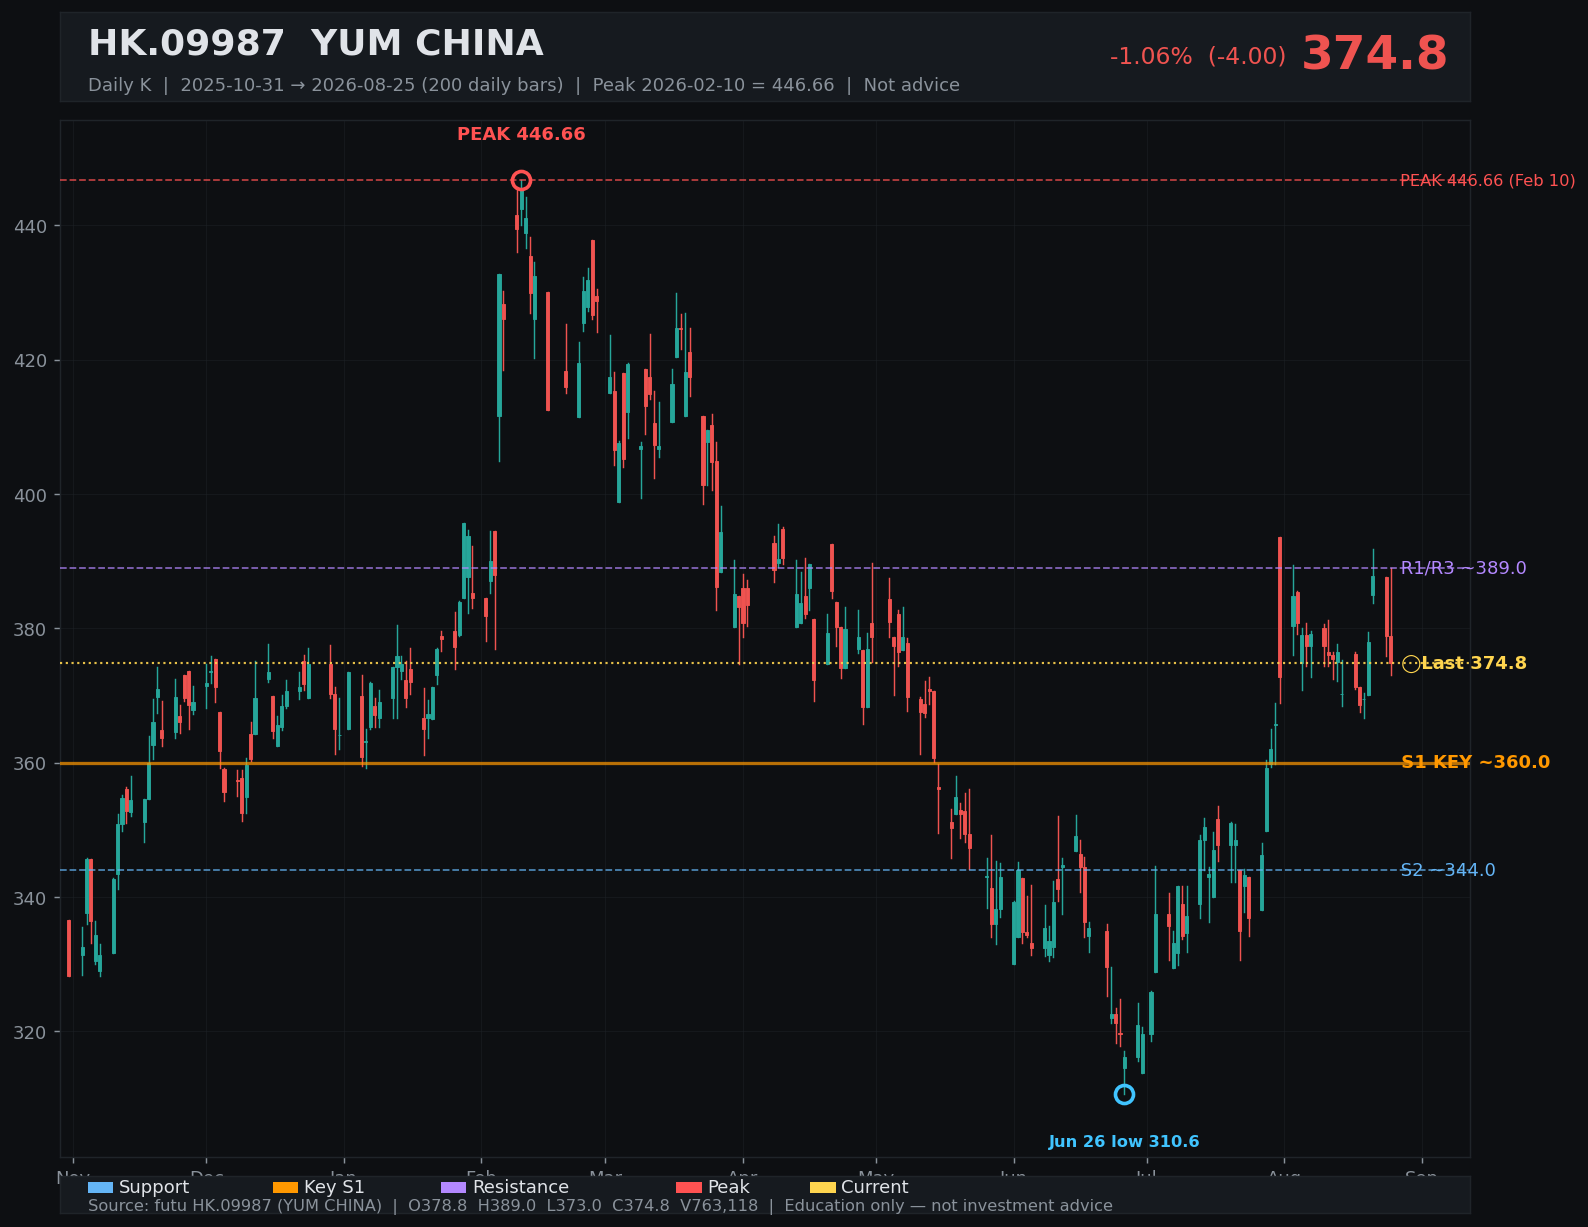Click the yellow Last 374.8 circle marker
The height and width of the screenshot is (1227, 1588).
tap(1411, 664)
